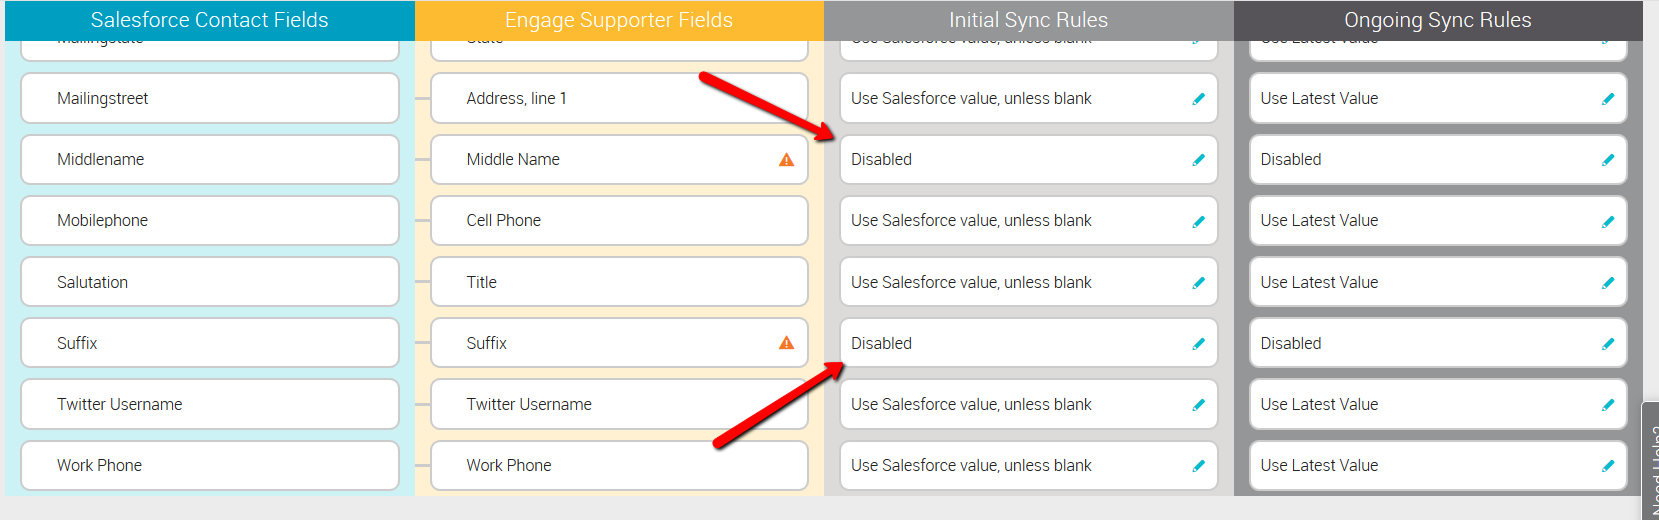The width and height of the screenshot is (1659, 520).
Task: Select the Cell Phone supporter field box
Action: click(x=619, y=220)
